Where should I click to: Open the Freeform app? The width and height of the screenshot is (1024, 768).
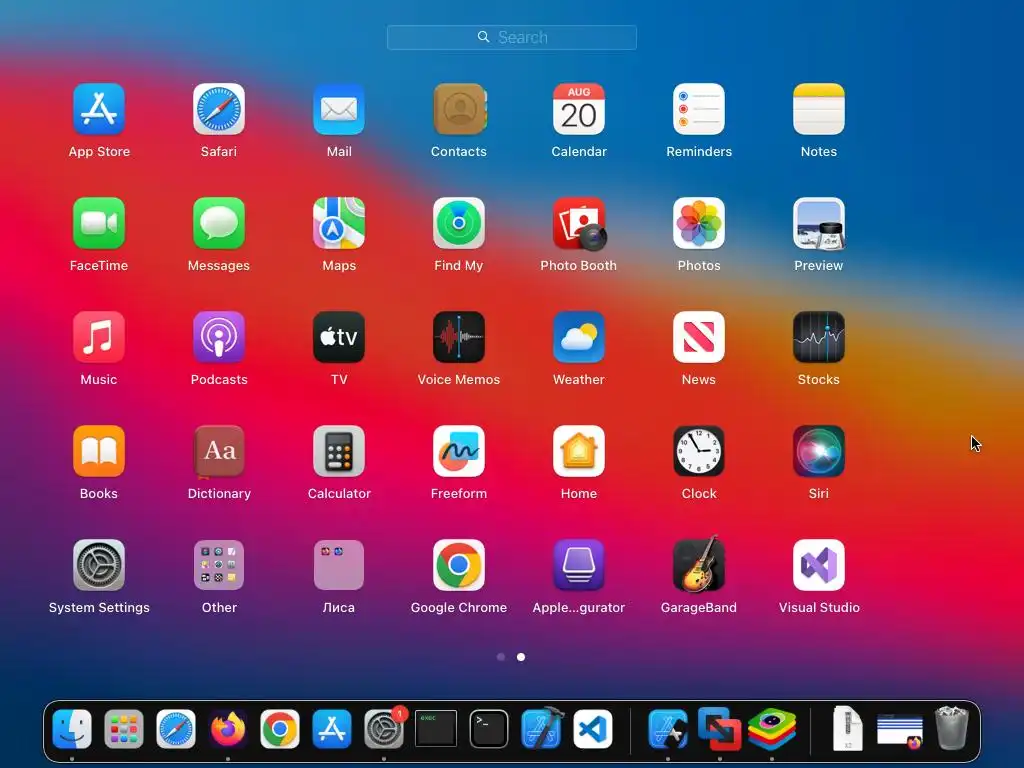(459, 451)
